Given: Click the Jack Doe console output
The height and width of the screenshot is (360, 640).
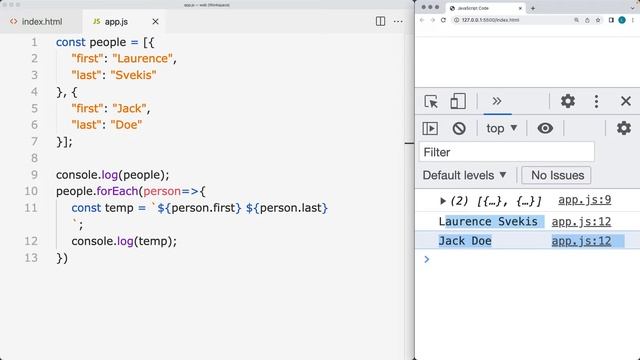Looking at the screenshot, I should tap(465, 241).
